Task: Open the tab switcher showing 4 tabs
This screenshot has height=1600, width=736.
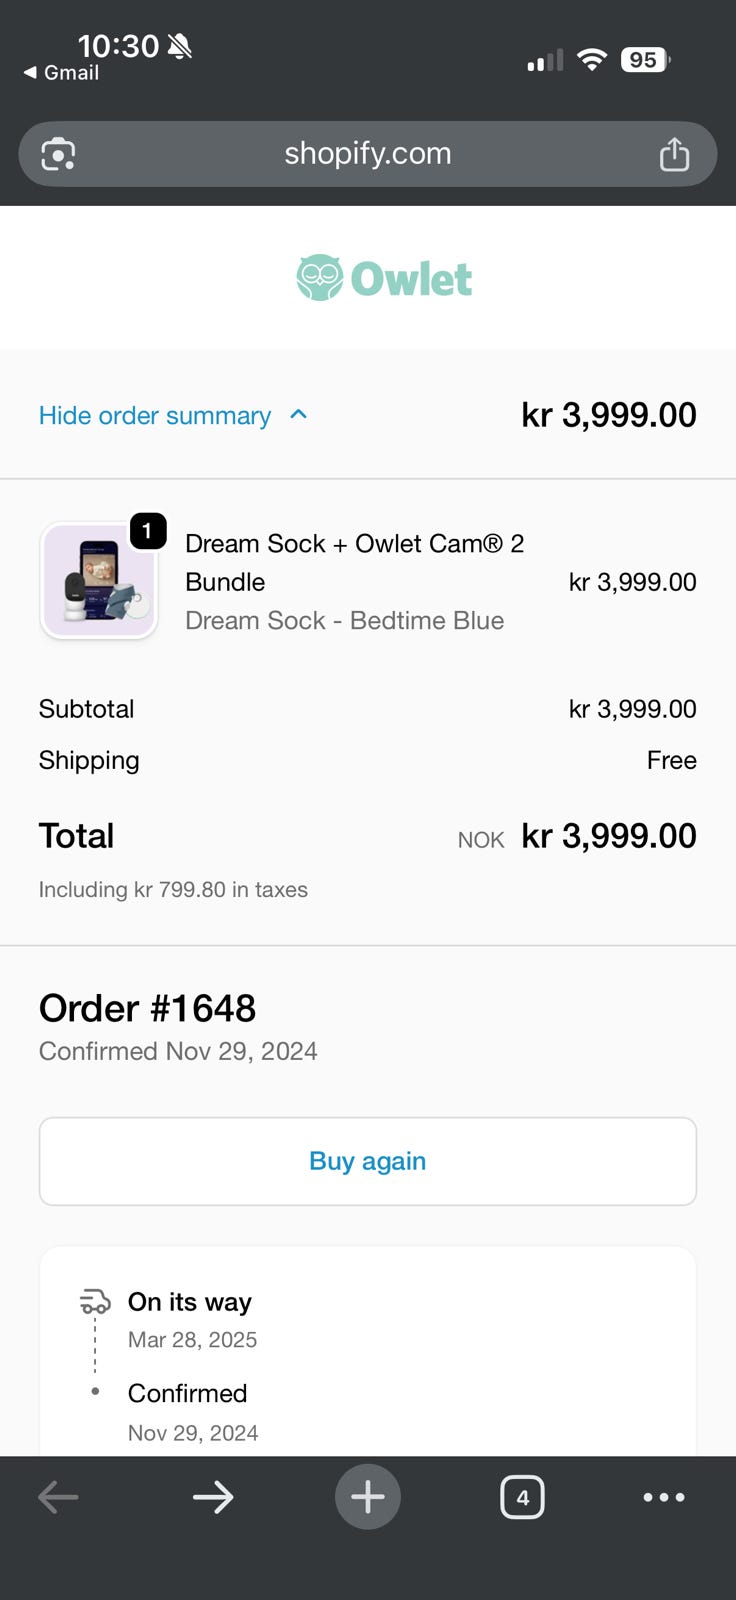Action: [522, 1497]
